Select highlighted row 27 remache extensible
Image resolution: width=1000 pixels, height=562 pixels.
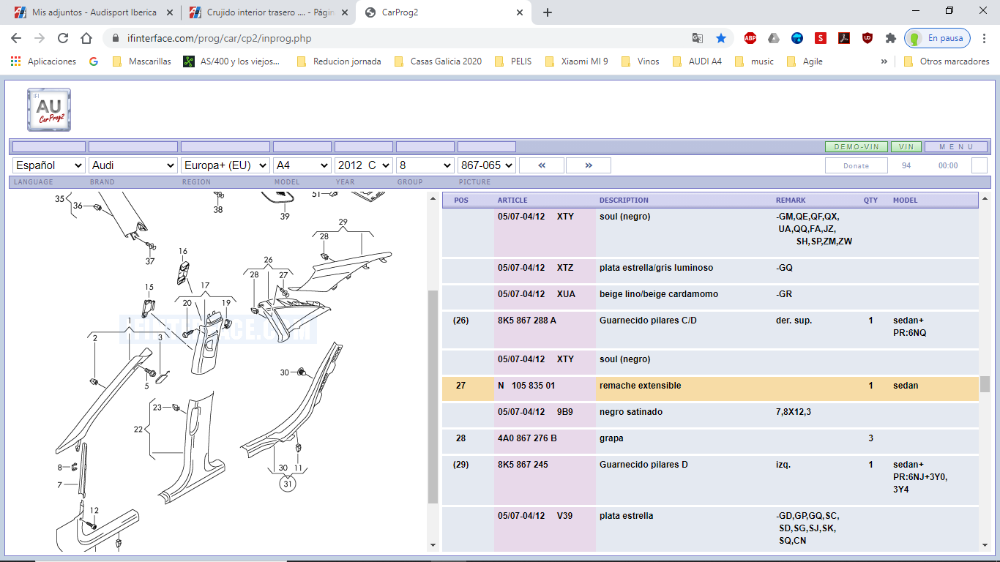point(710,386)
